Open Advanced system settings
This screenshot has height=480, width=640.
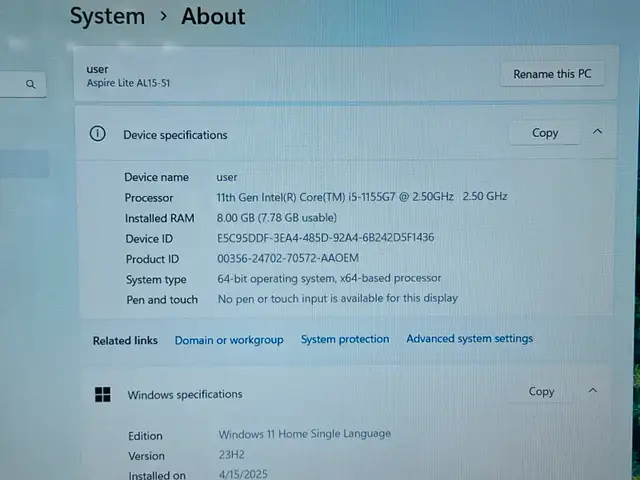(469, 338)
